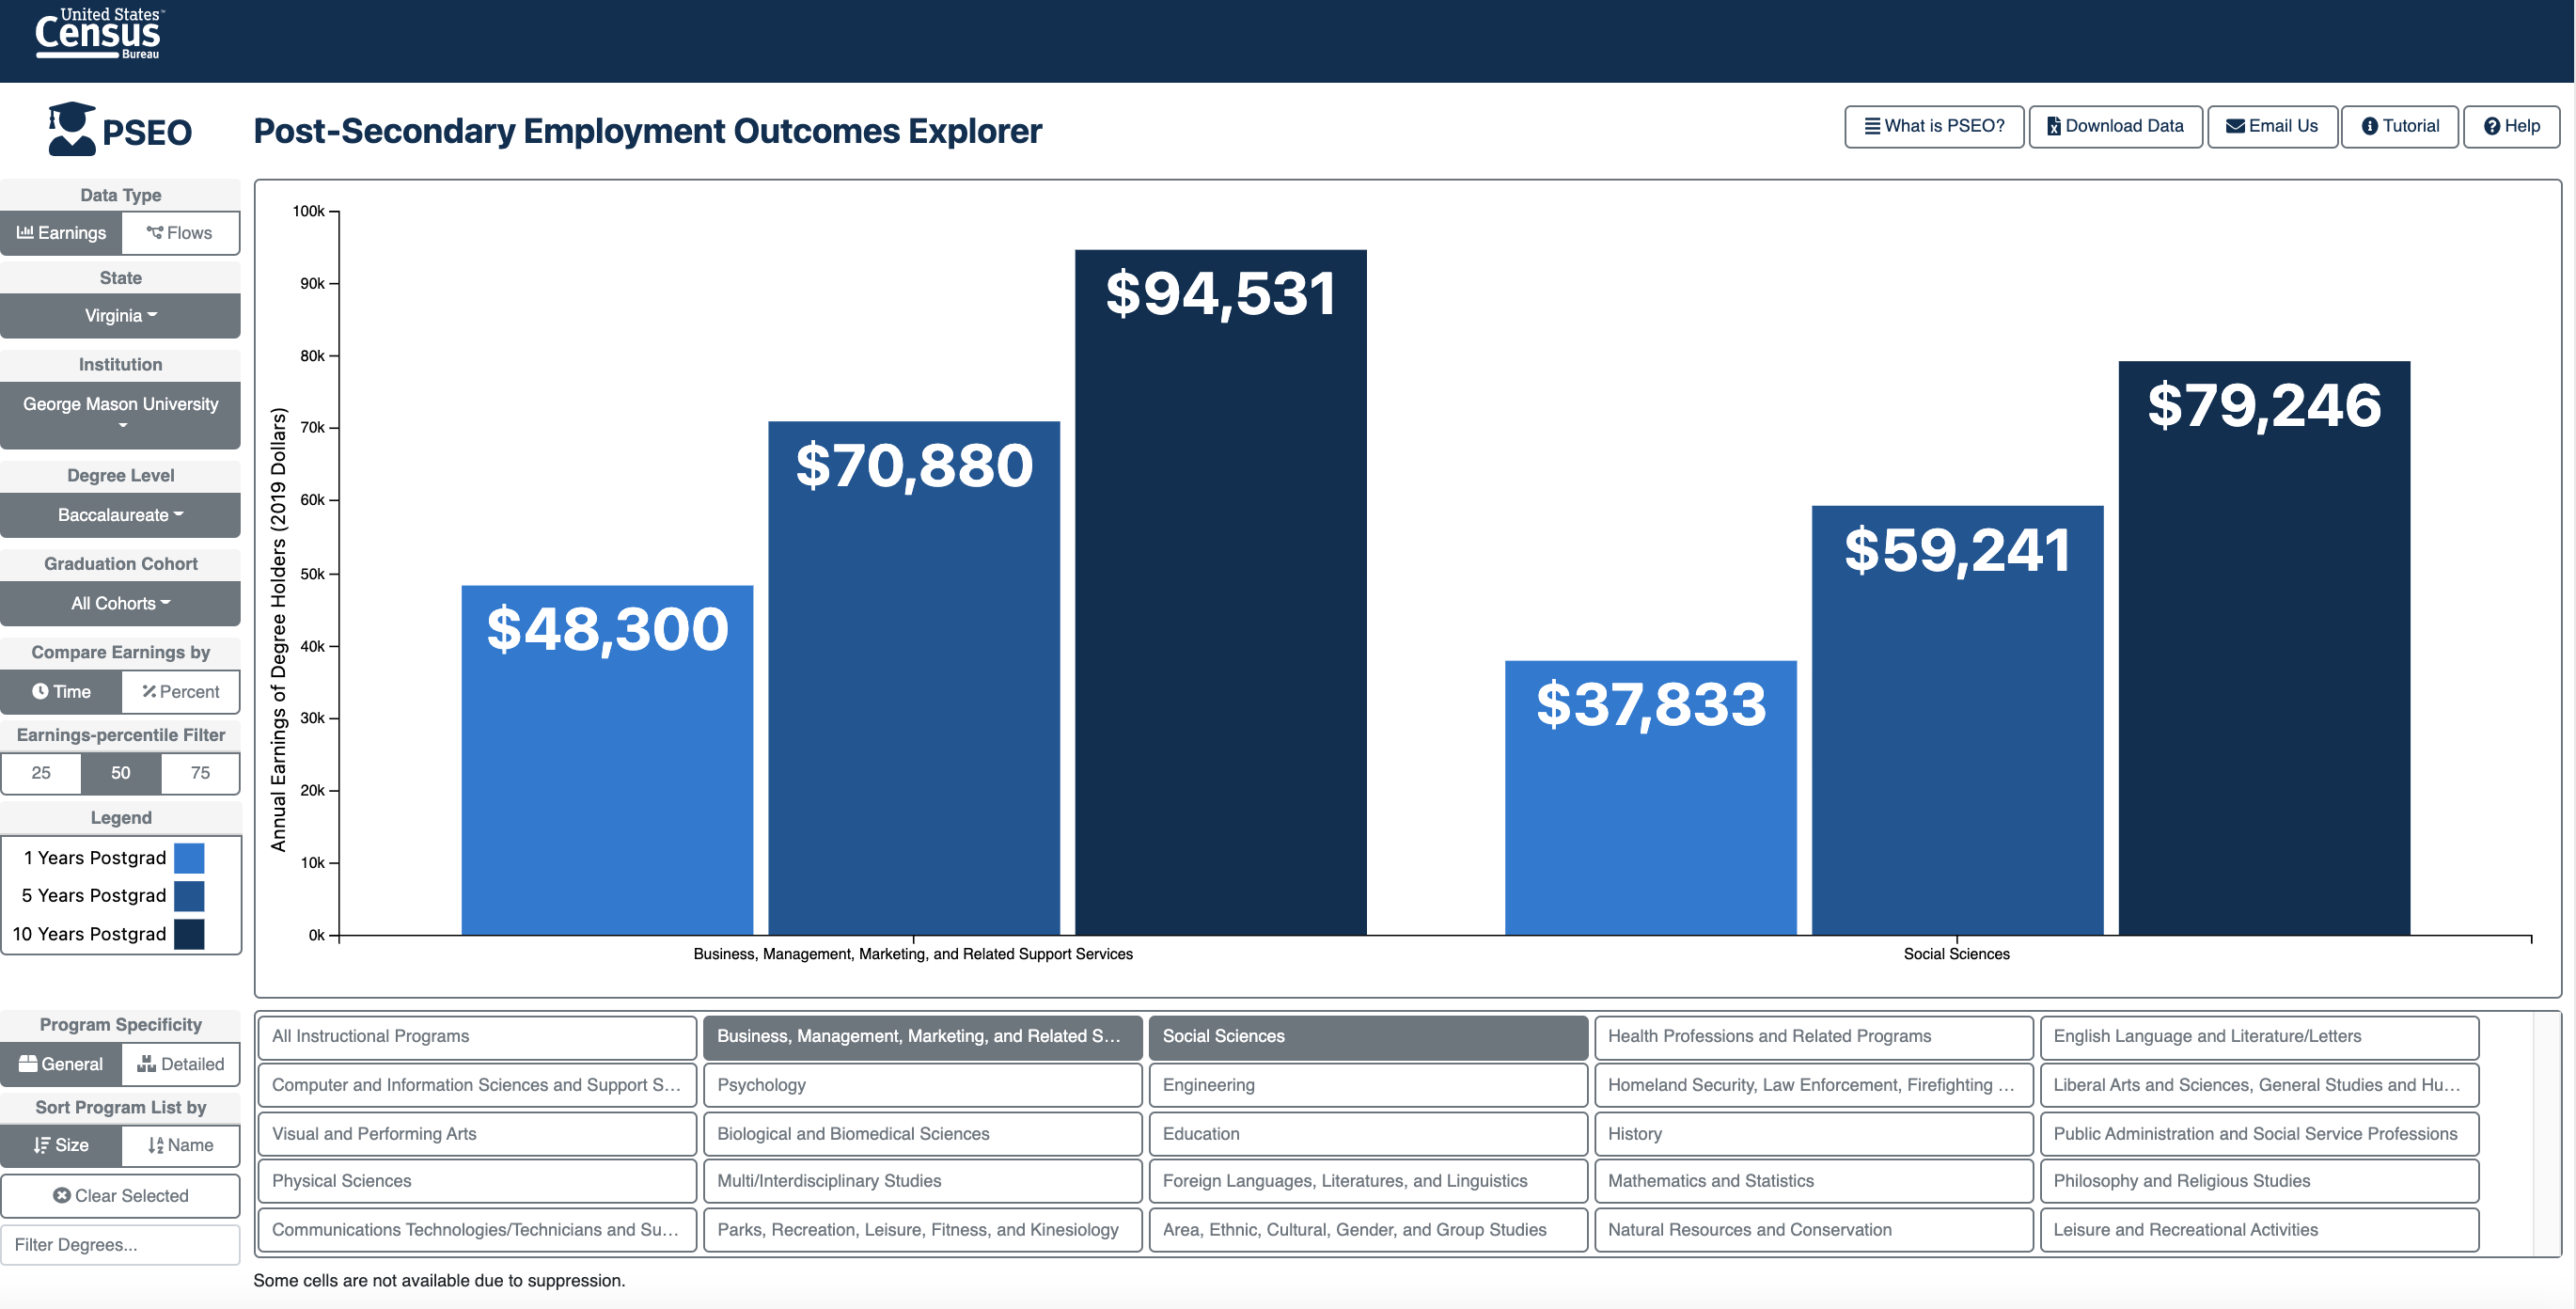Viewport: 2576px width, 1309px height.
Task: Click the Filter Degrees input field
Action: (120, 1244)
